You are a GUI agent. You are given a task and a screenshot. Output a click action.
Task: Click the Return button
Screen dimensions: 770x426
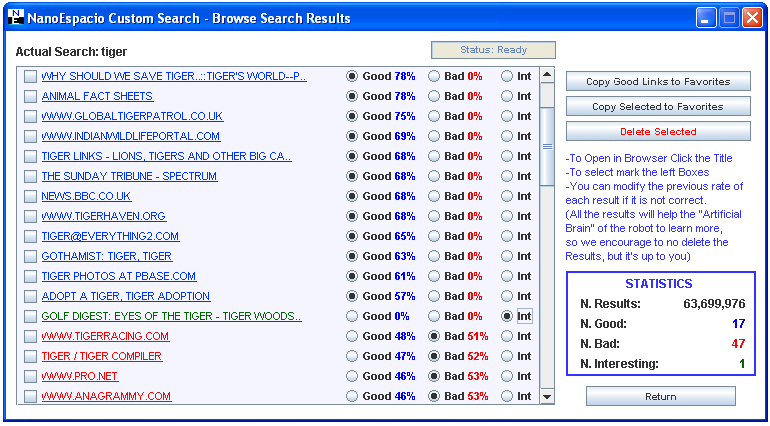tap(660, 397)
